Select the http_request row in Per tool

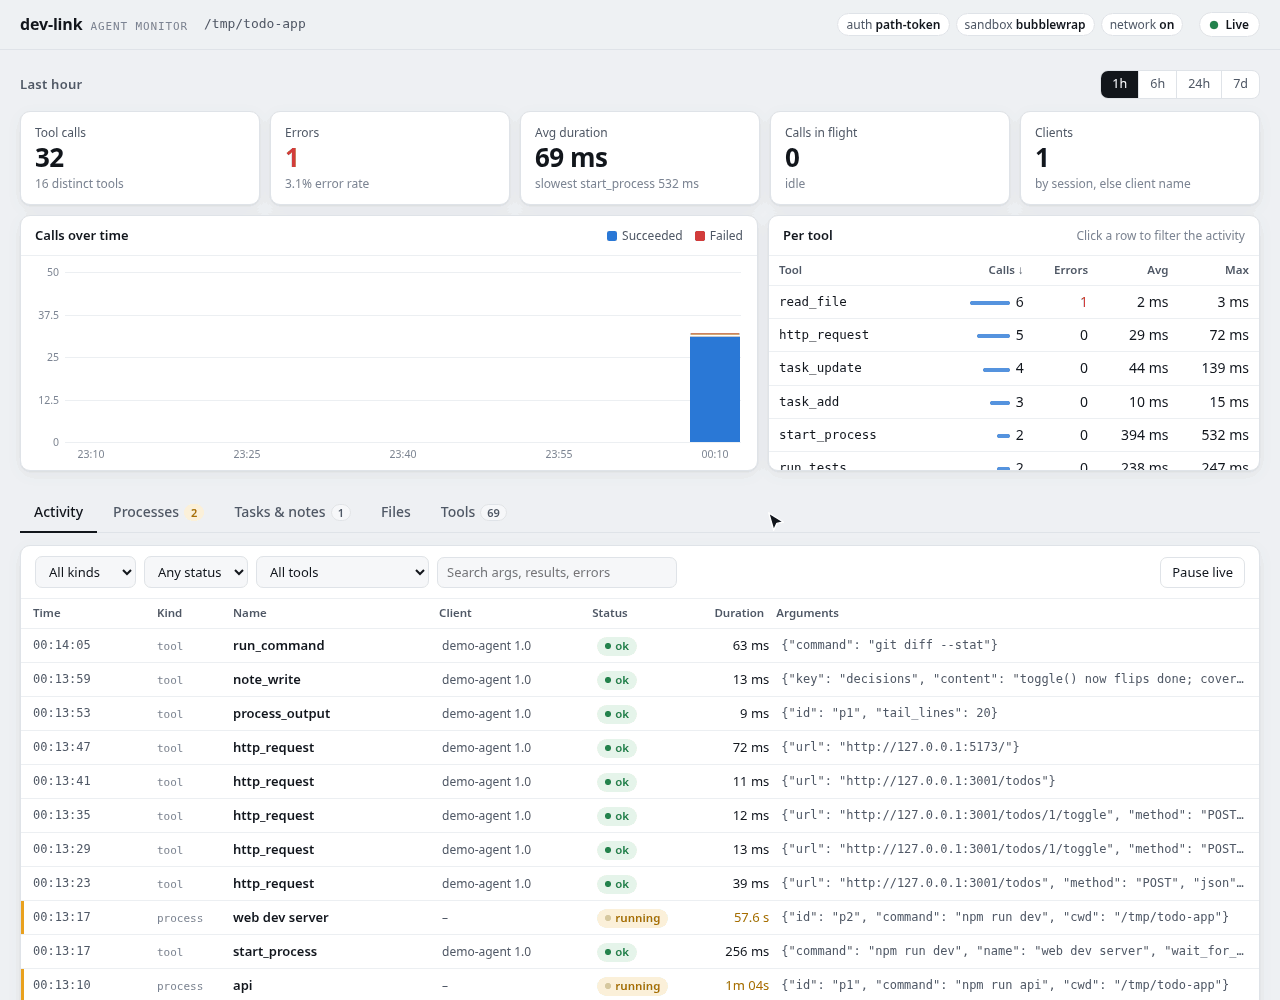[1014, 335]
